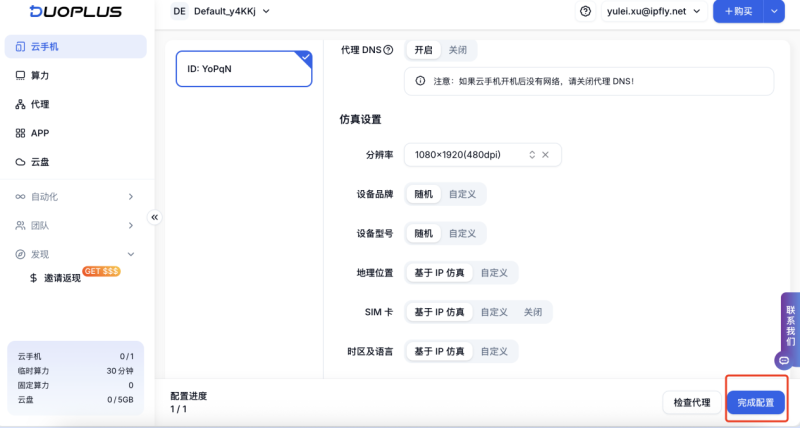Expand the 团队 menu chevron

point(131,225)
